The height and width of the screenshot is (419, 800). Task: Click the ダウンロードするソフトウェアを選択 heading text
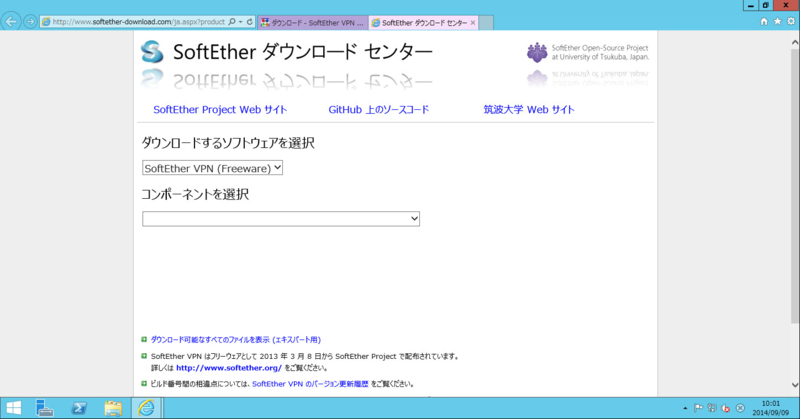click(228, 143)
